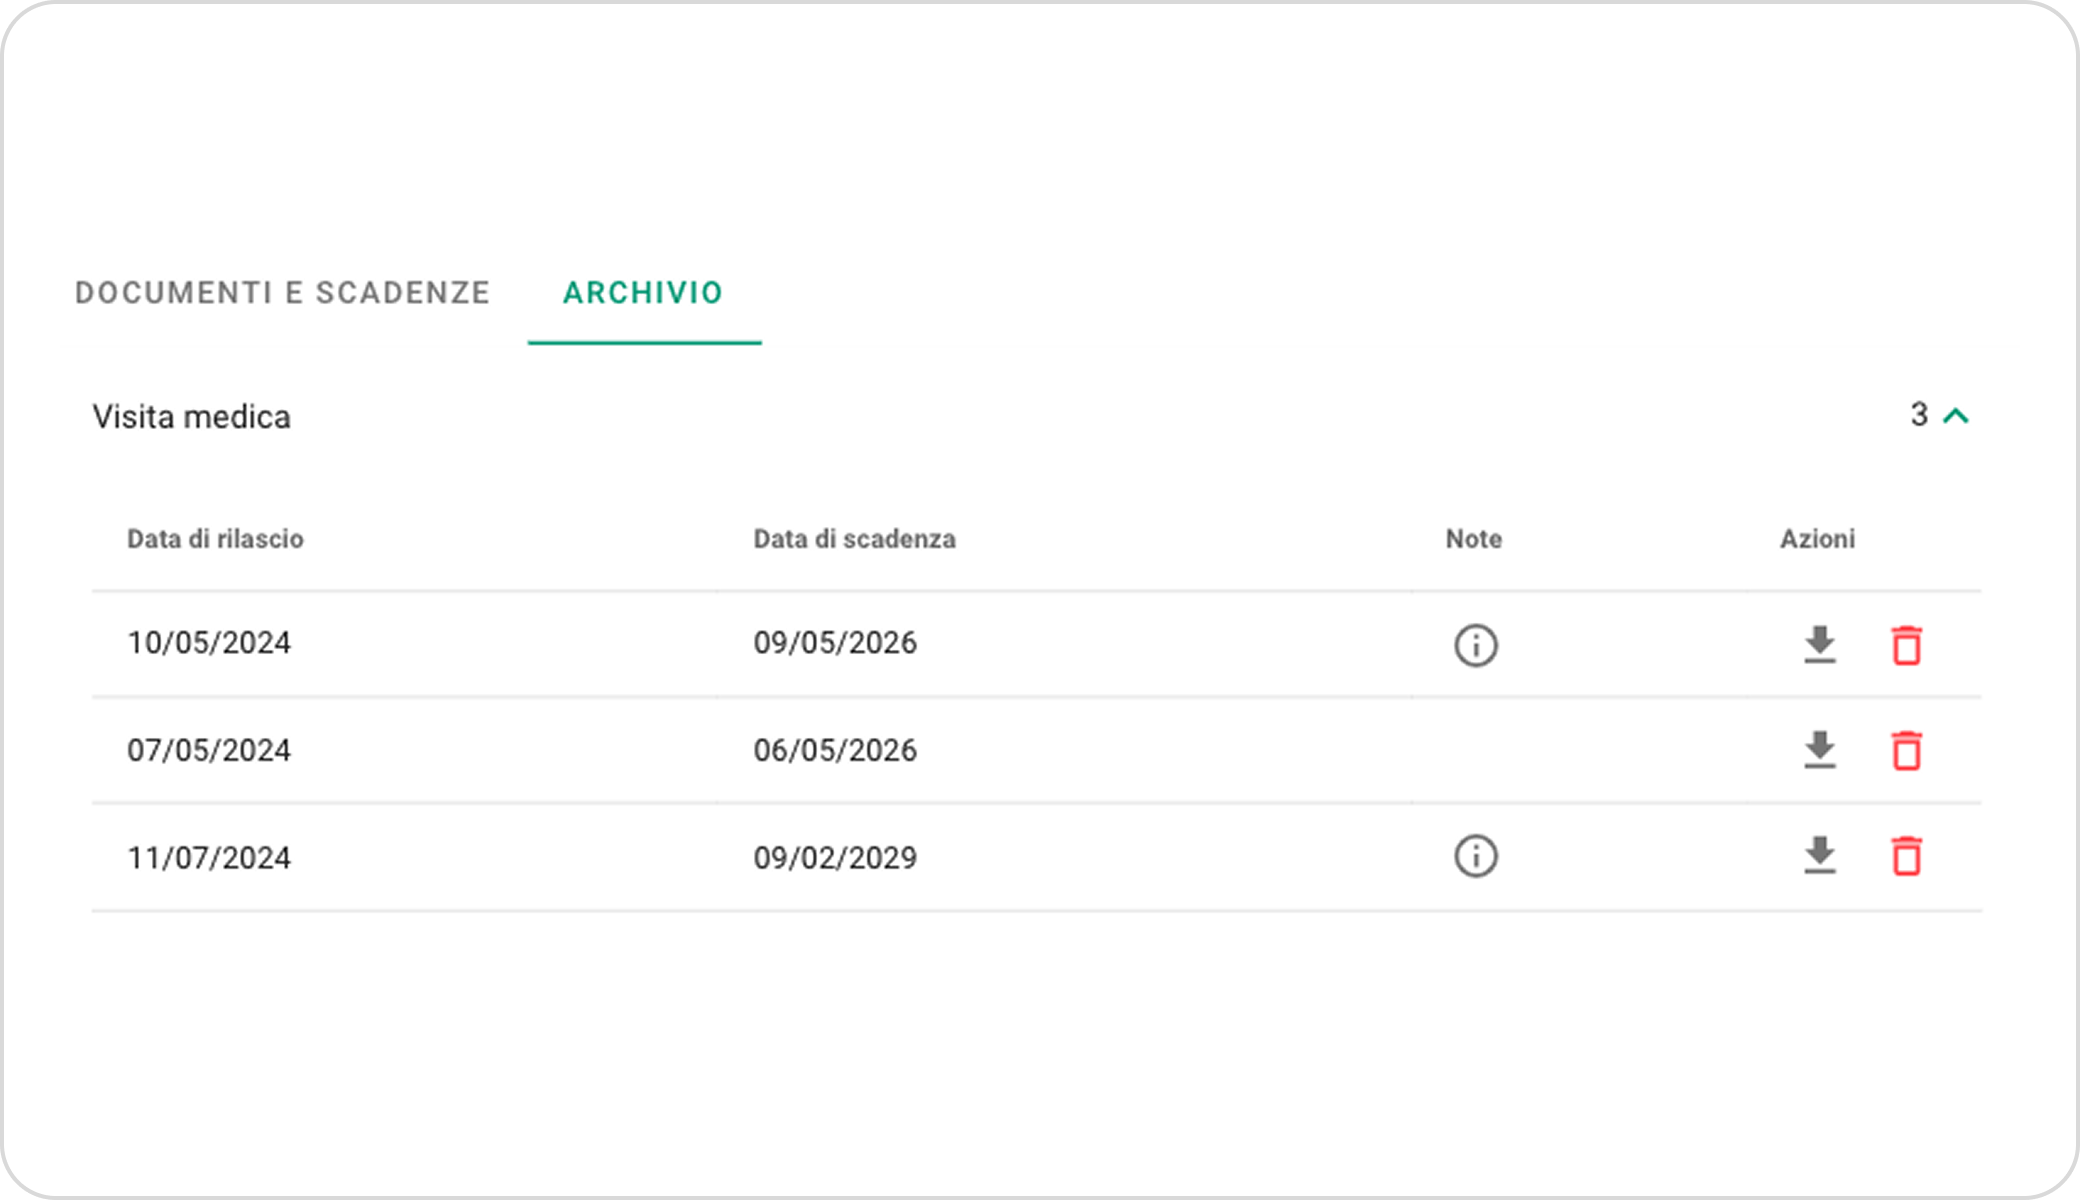Delete the document issued 11/07/2024
The image size is (2080, 1200).
pyautogui.click(x=1906, y=856)
